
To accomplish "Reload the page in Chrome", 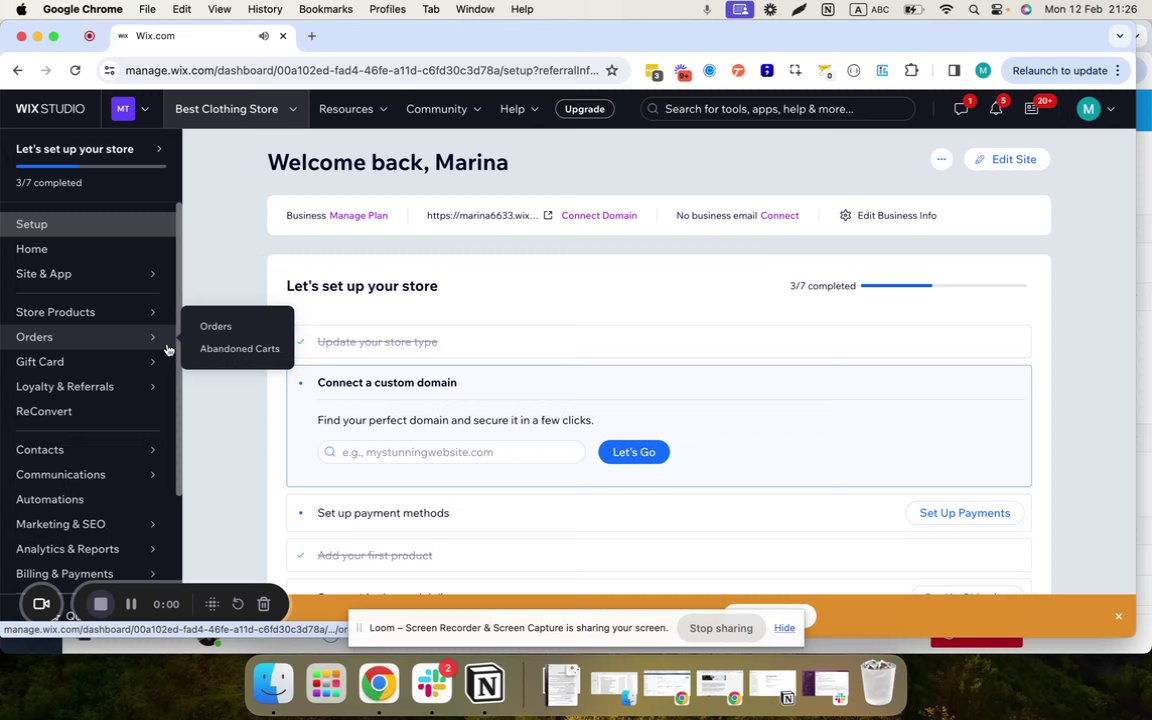I will pyautogui.click(x=75, y=71).
